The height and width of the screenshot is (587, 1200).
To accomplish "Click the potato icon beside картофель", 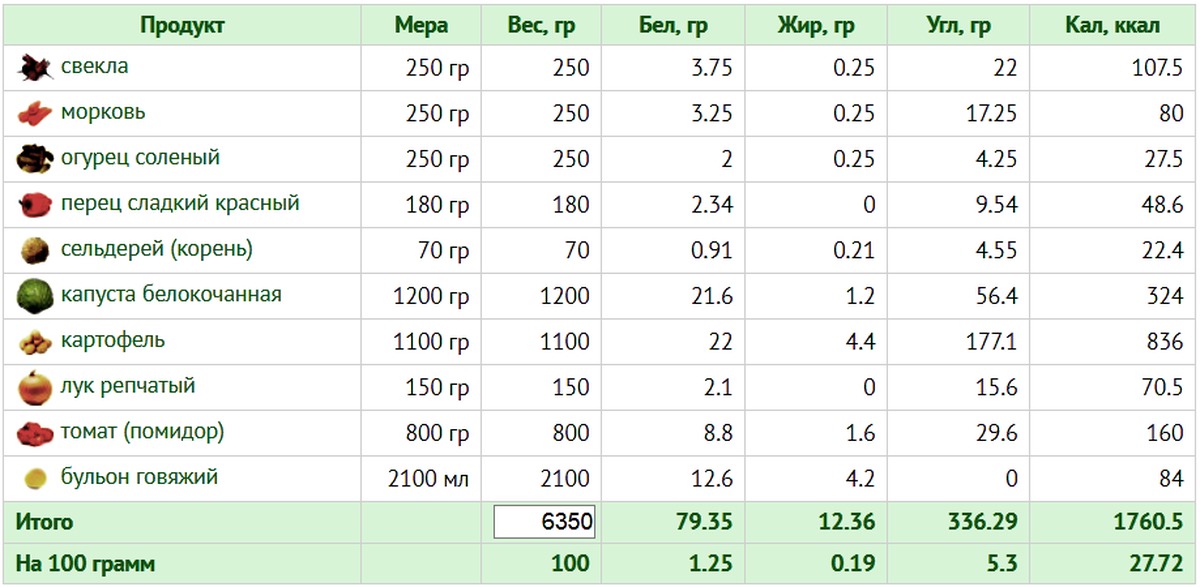I will [x=35, y=342].
